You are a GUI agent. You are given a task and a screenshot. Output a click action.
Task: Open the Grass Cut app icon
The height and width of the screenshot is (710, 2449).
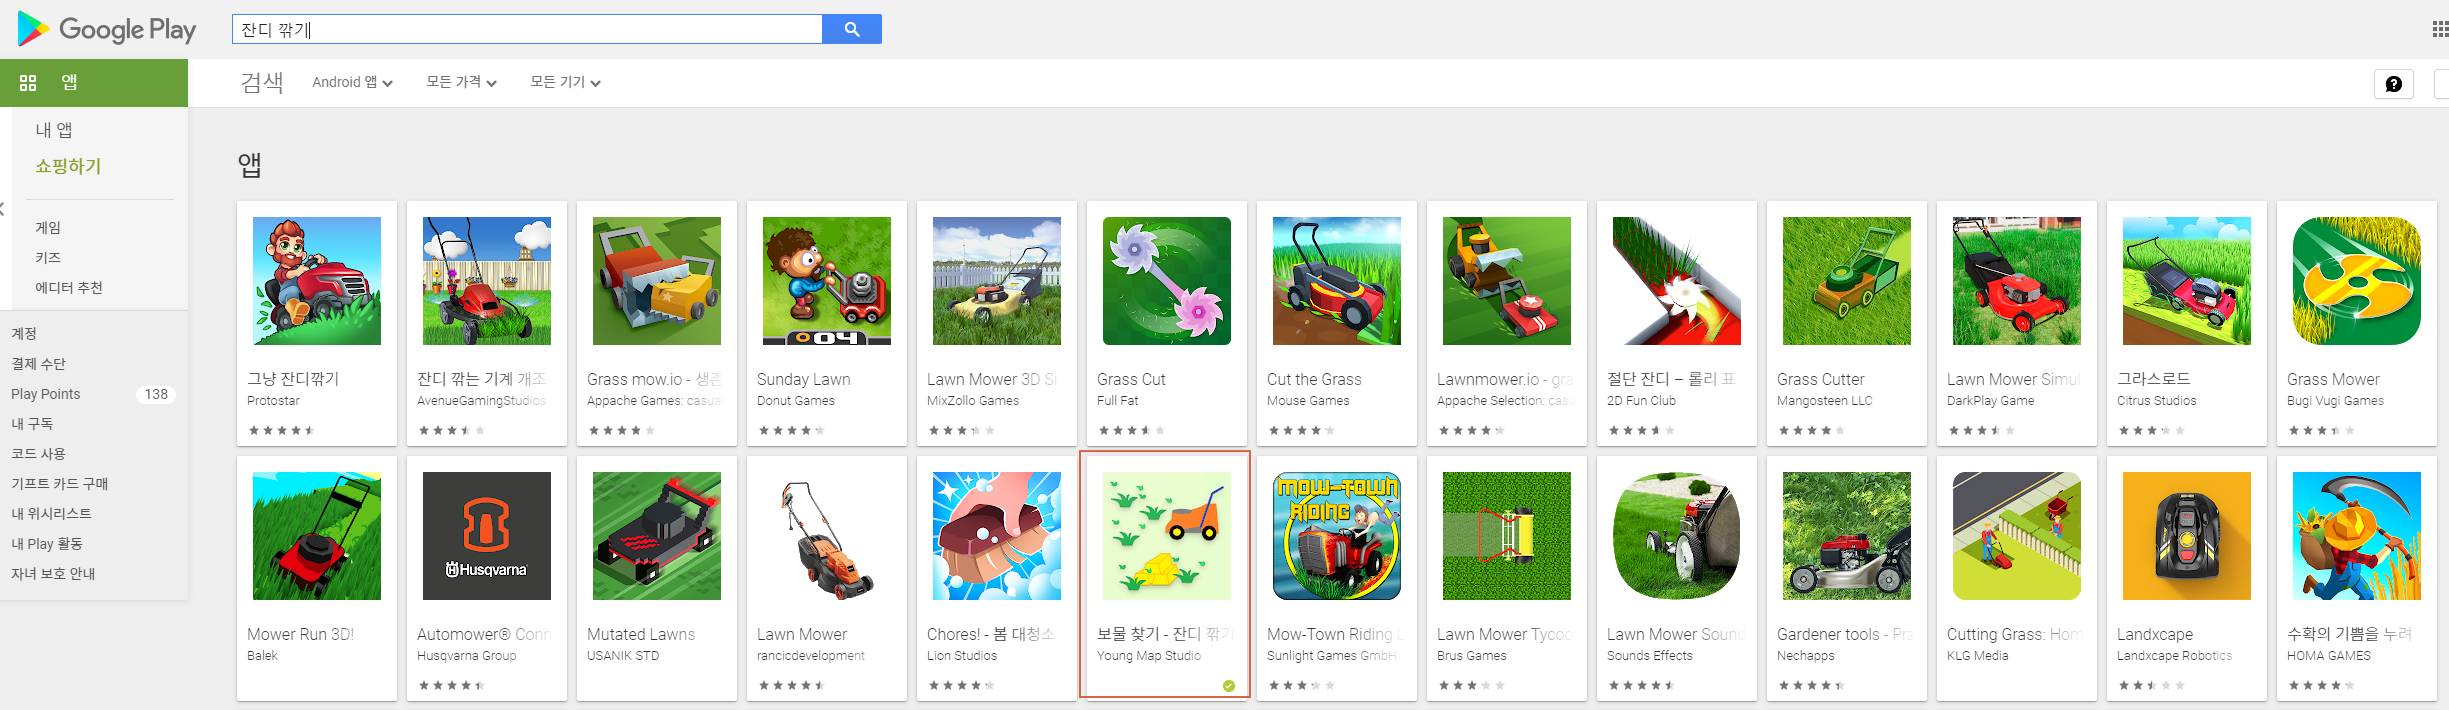1167,281
